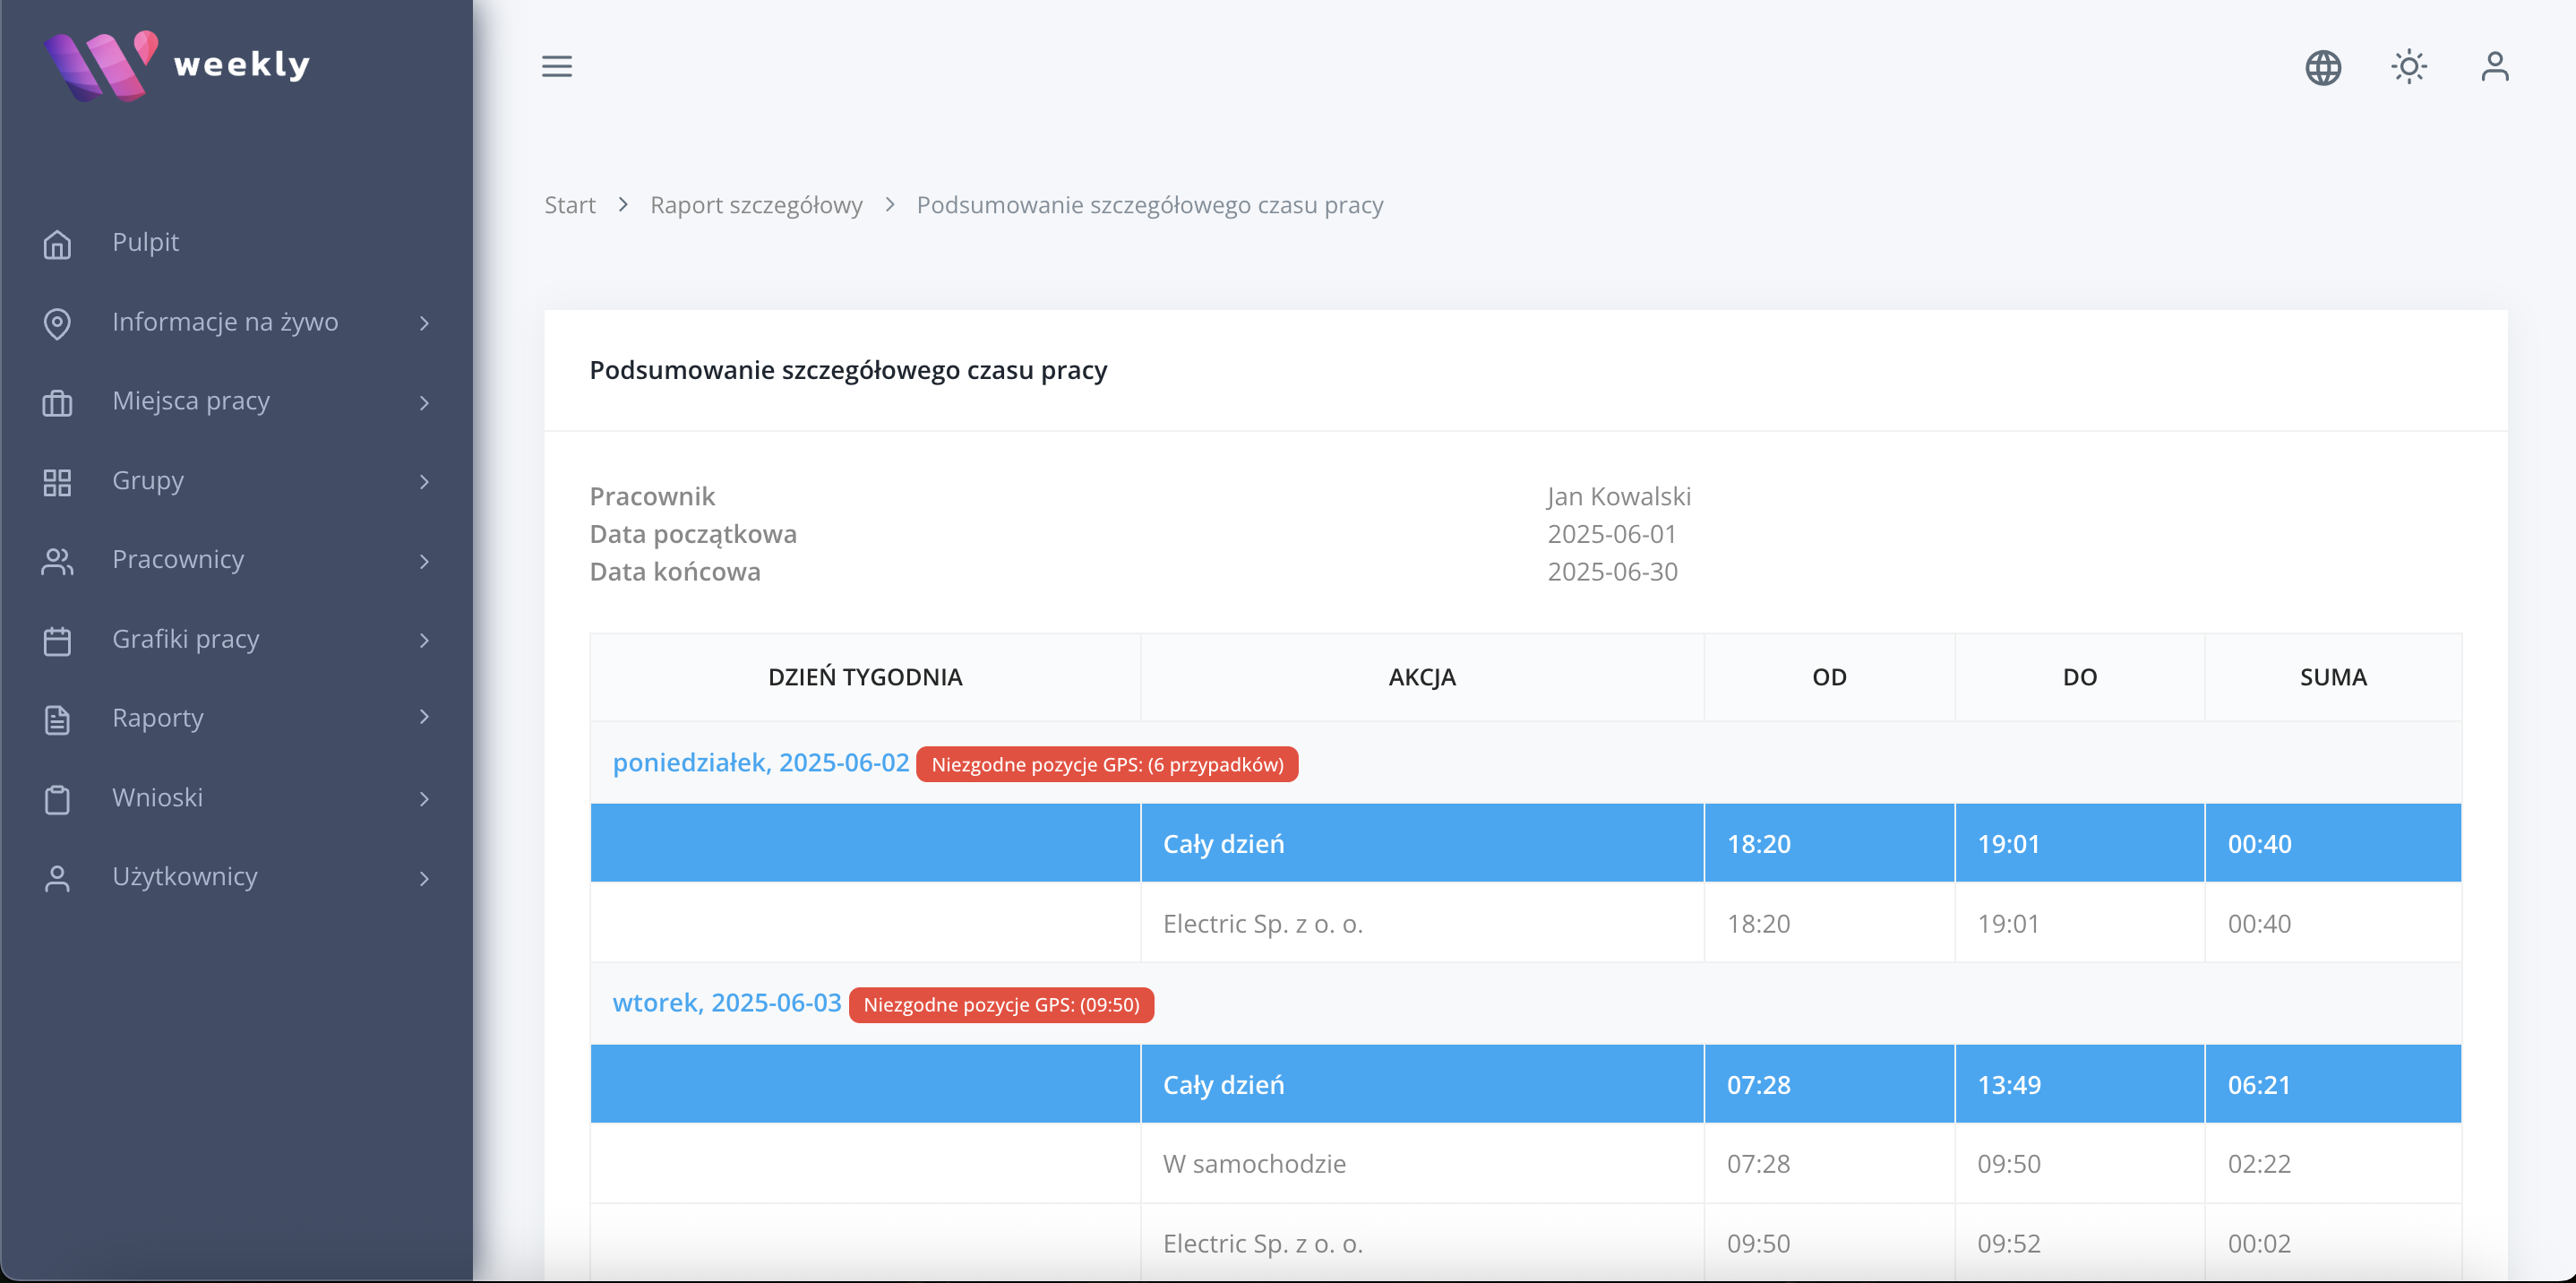Click the Grafiki pracy calendar icon

tap(57, 640)
